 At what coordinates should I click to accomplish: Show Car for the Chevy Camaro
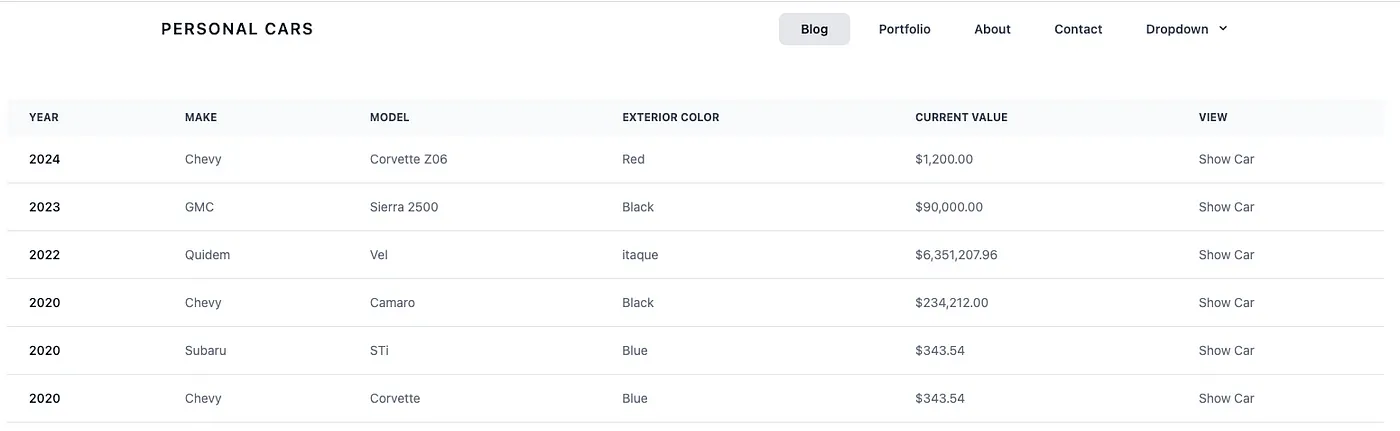coord(1226,303)
